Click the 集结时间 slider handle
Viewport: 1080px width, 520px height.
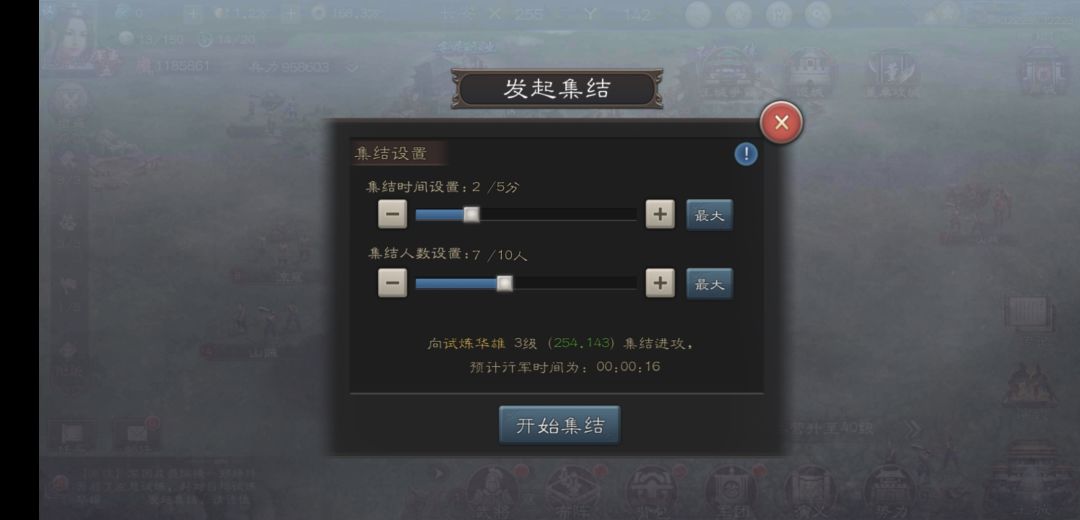471,215
